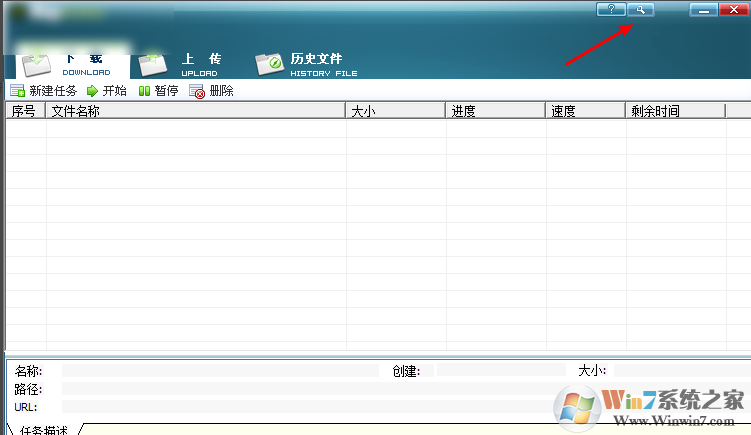
Task: Click the 大小 size field at bottom
Action: click(682, 370)
